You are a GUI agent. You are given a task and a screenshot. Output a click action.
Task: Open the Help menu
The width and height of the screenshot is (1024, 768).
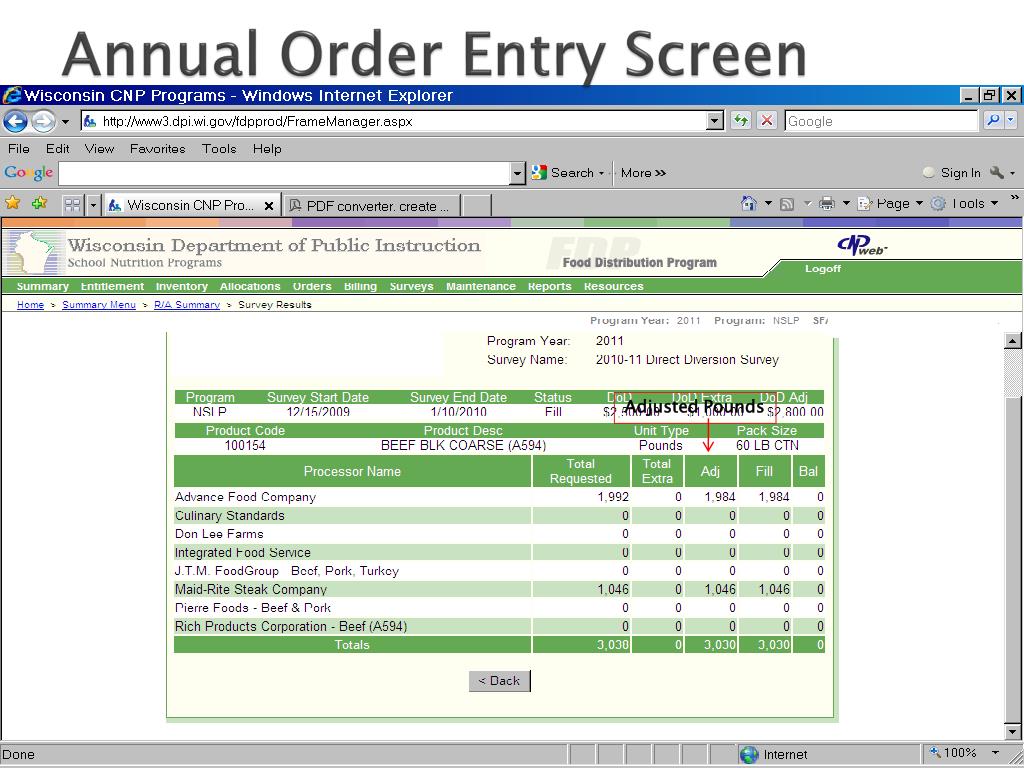tap(267, 149)
